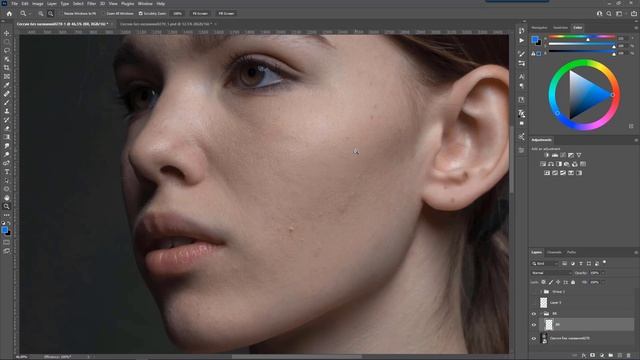The image size is (640, 360).
Task: Add a Brightness/Contrast adjustment
Action: (x=547, y=155)
